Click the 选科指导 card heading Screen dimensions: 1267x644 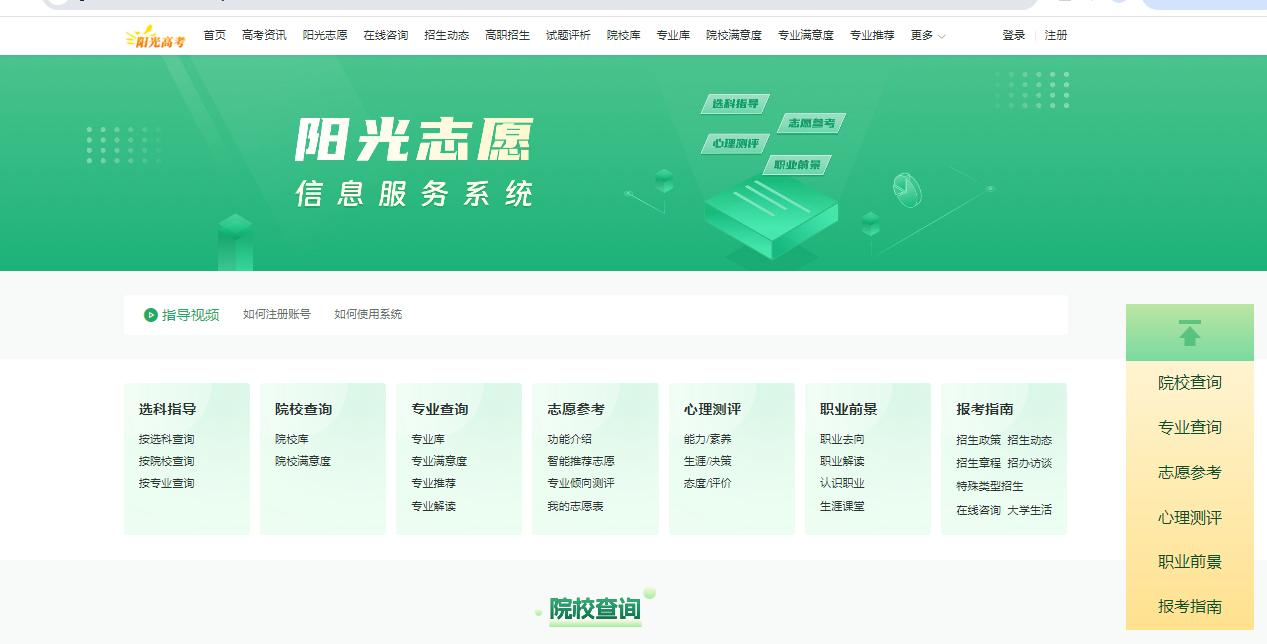167,409
